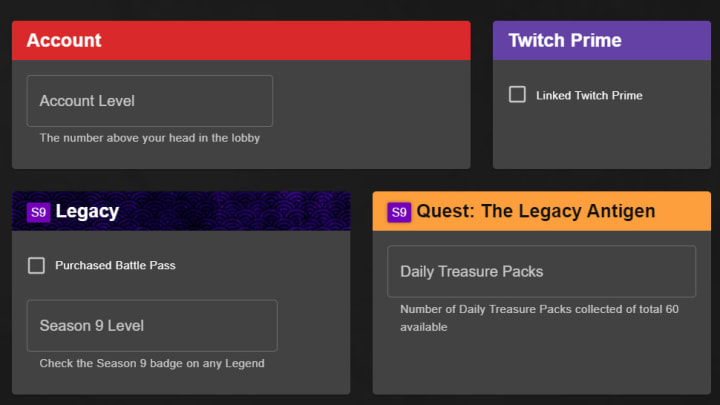720x405 pixels.
Task: Enable the Purchased Battle Pass checkbox
Action: click(x=36, y=265)
